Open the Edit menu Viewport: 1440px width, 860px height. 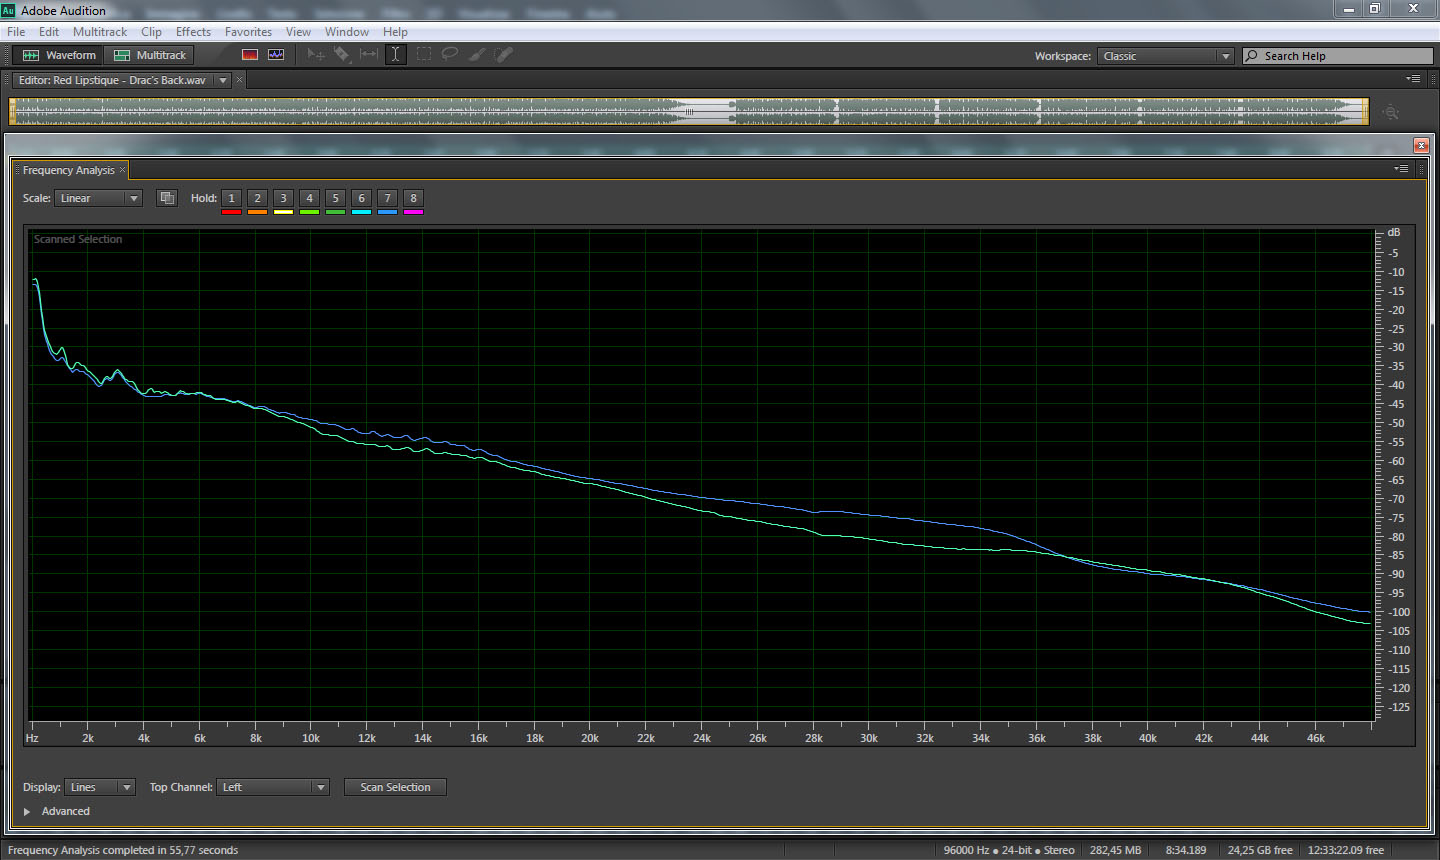click(49, 32)
